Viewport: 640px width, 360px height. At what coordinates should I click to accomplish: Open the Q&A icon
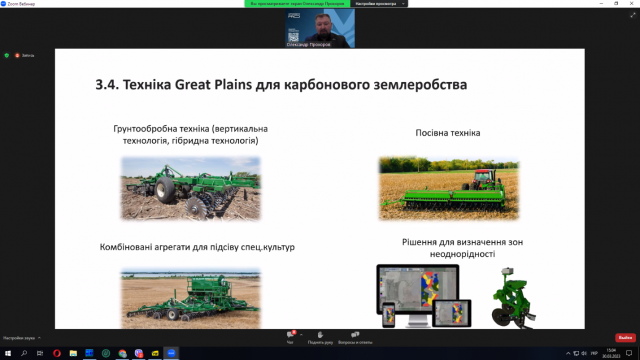pyautogui.click(x=355, y=335)
